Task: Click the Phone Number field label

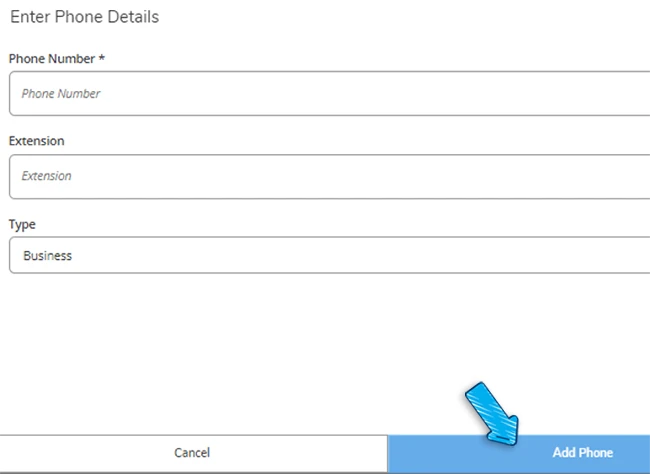Action: (52, 59)
